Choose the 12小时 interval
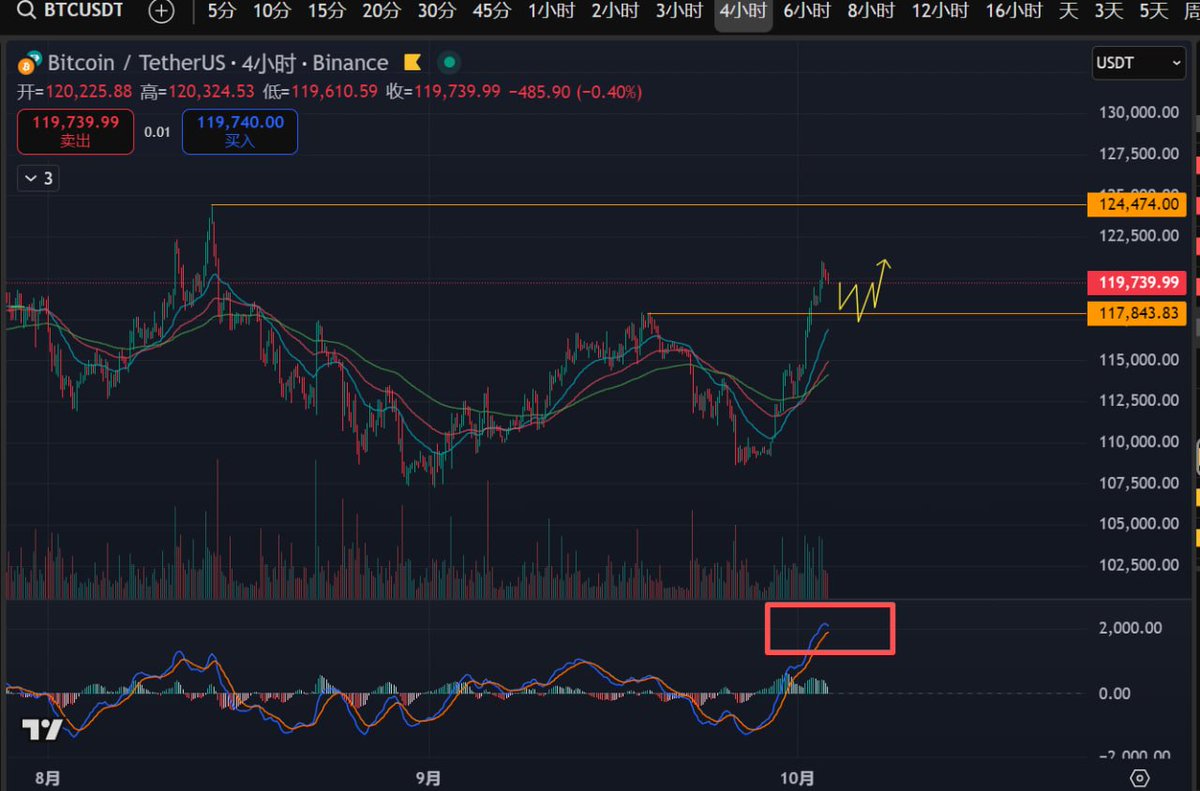The image size is (1200, 791). 940,12
